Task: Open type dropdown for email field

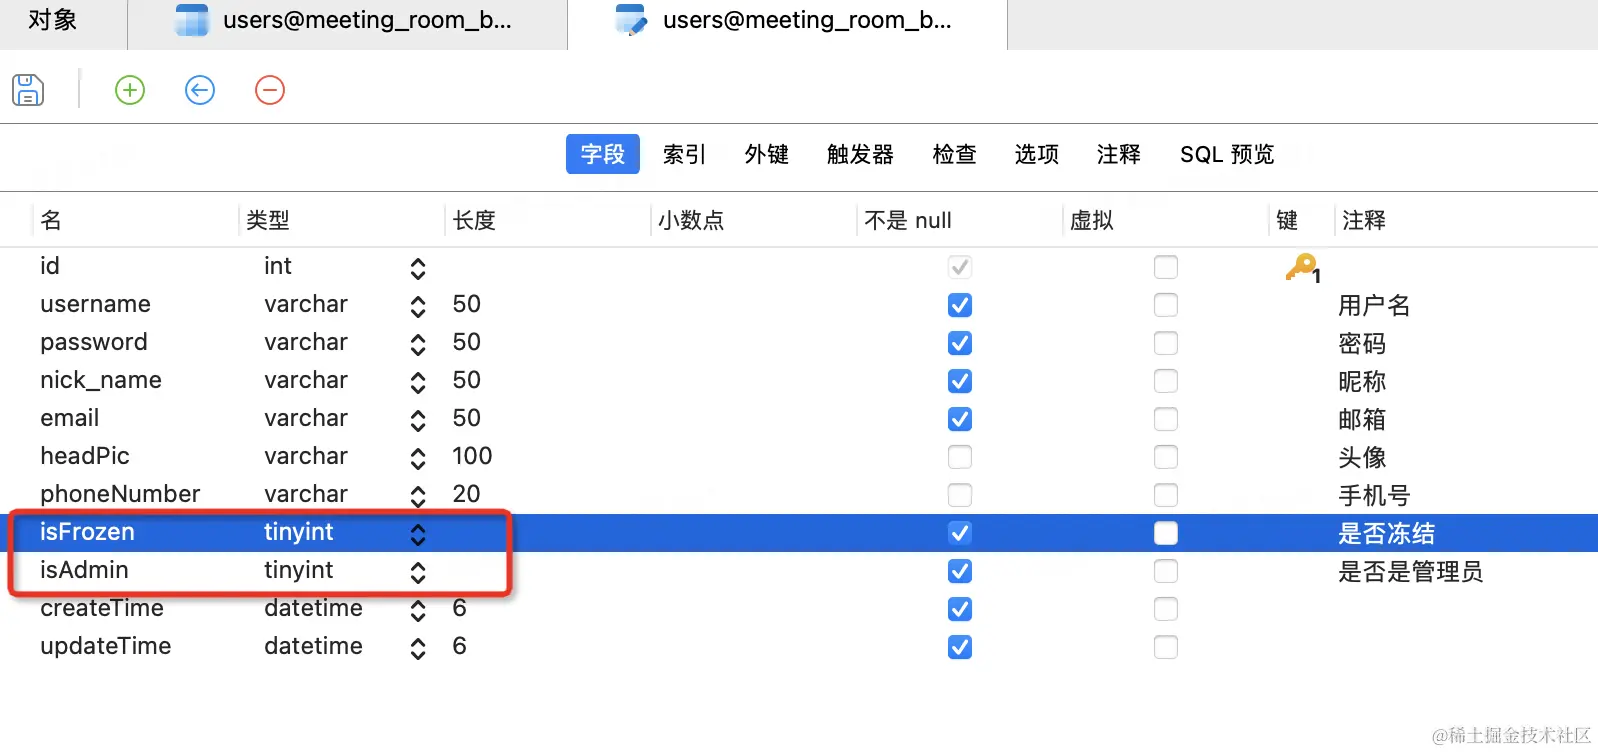Action: [x=418, y=421]
